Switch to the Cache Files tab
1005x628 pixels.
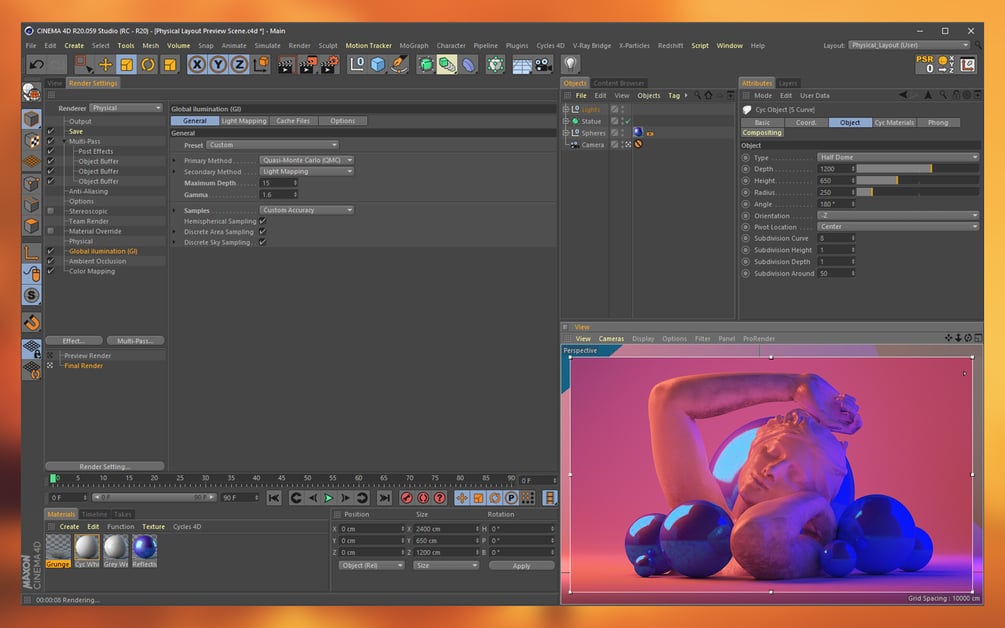[x=293, y=120]
